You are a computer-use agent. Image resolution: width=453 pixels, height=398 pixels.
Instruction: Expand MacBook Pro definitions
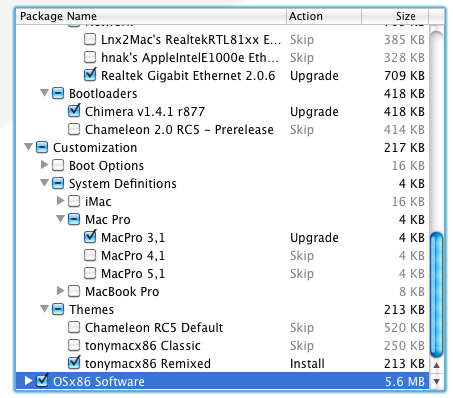(x=60, y=291)
